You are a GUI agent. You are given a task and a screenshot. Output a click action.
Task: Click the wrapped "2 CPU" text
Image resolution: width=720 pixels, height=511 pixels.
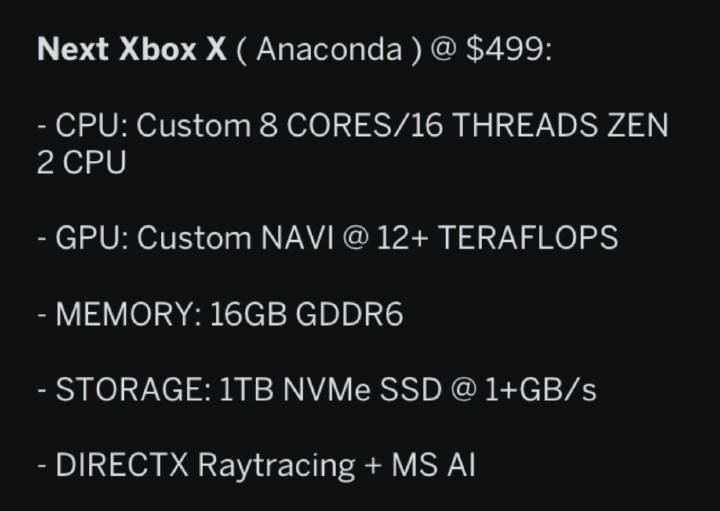[x=81, y=163]
